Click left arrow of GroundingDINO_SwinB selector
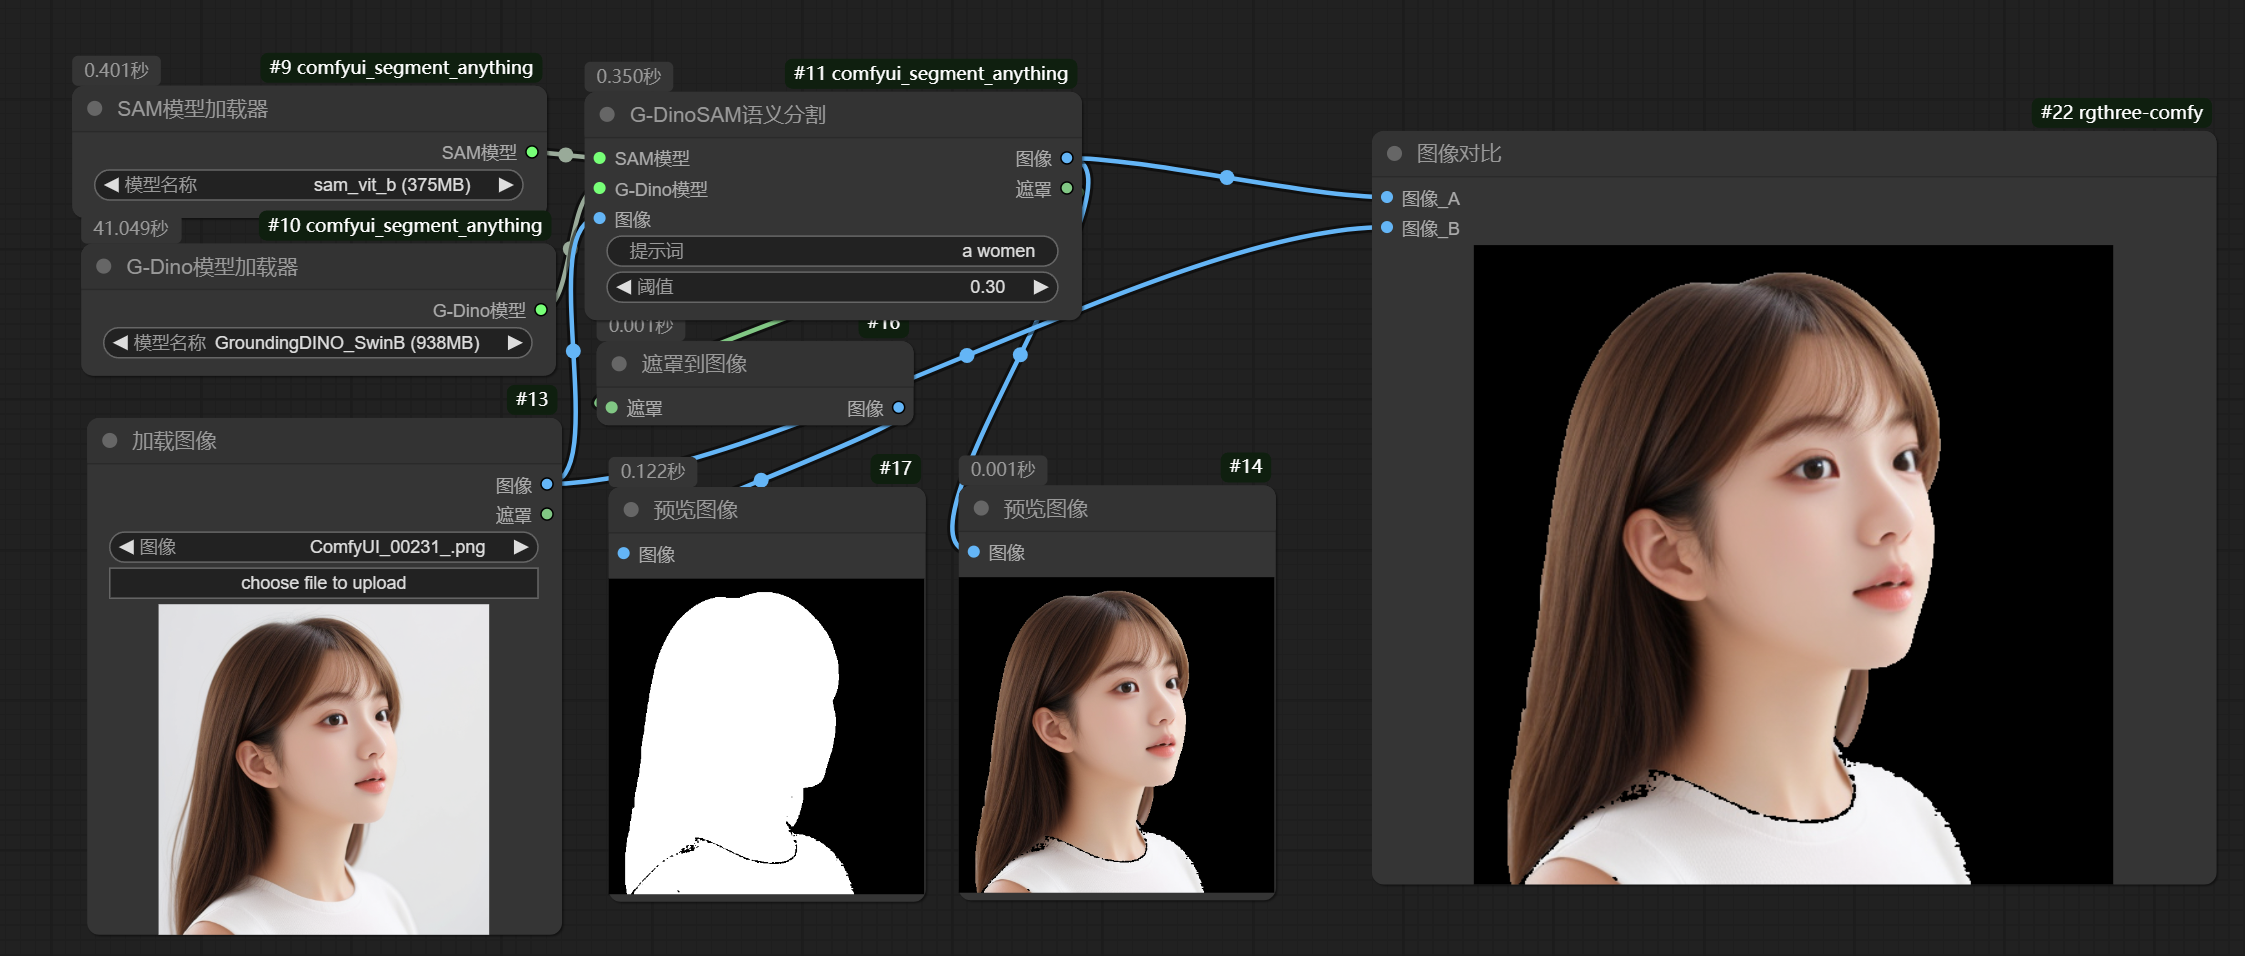Image resolution: width=2245 pixels, height=956 pixels. pyautogui.click(x=120, y=343)
